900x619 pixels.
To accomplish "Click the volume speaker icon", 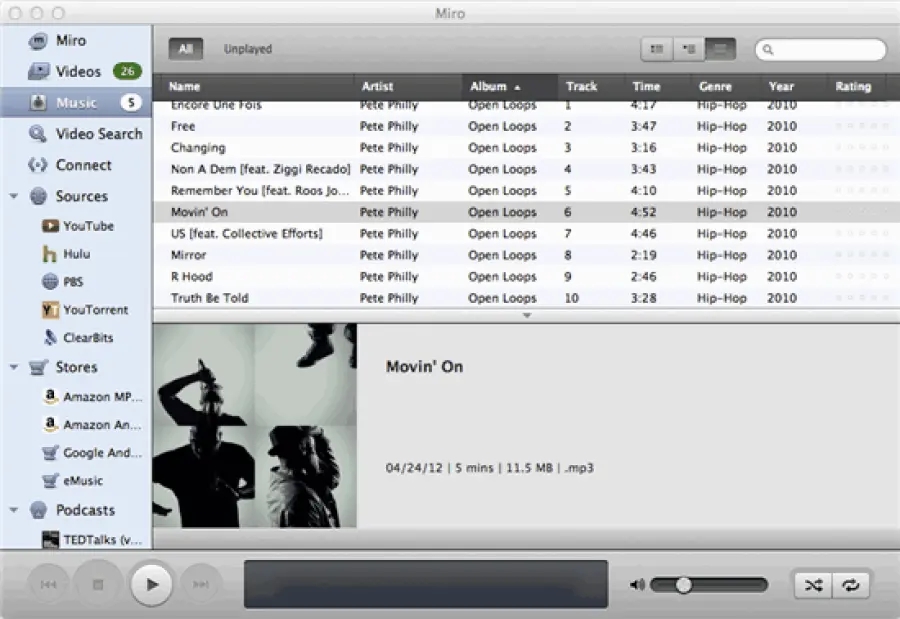I will 637,585.
